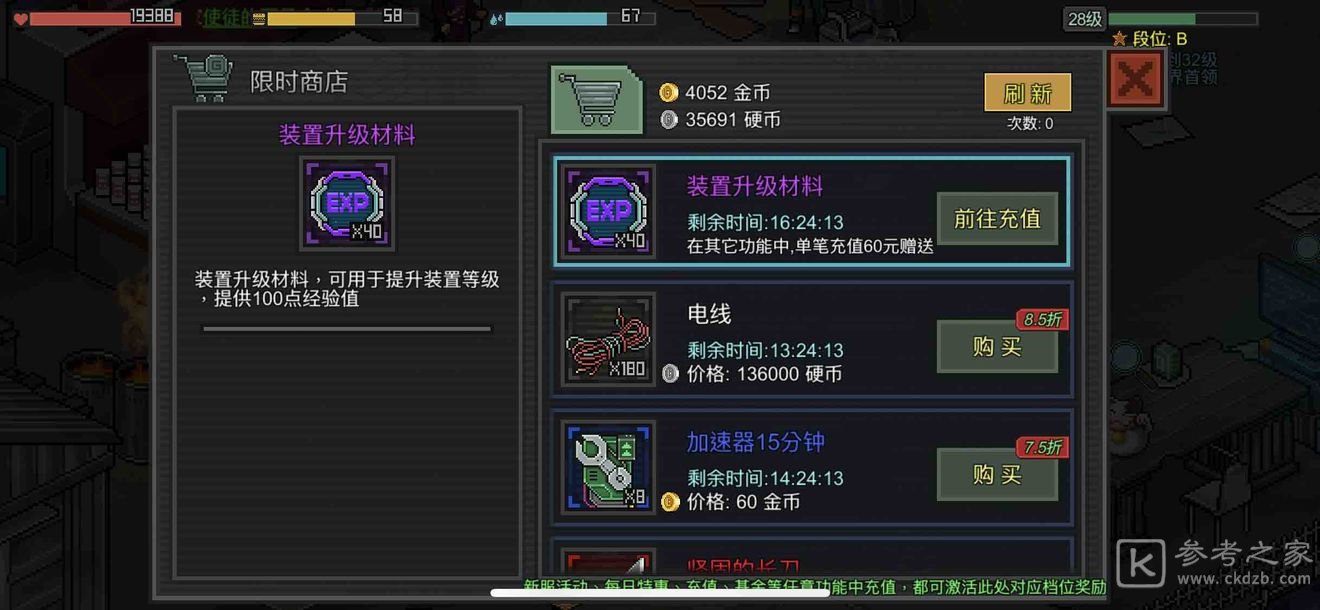Click the silver coin currency icon

[669, 120]
